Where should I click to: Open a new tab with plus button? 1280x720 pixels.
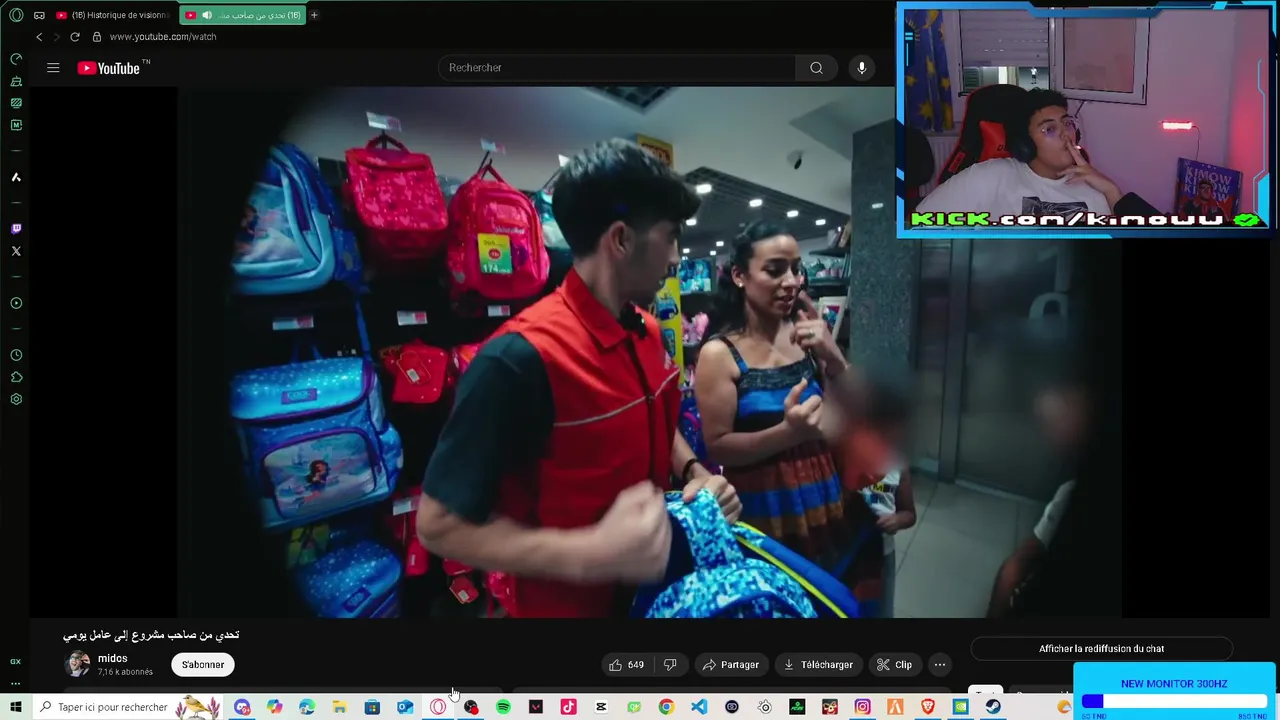314,15
